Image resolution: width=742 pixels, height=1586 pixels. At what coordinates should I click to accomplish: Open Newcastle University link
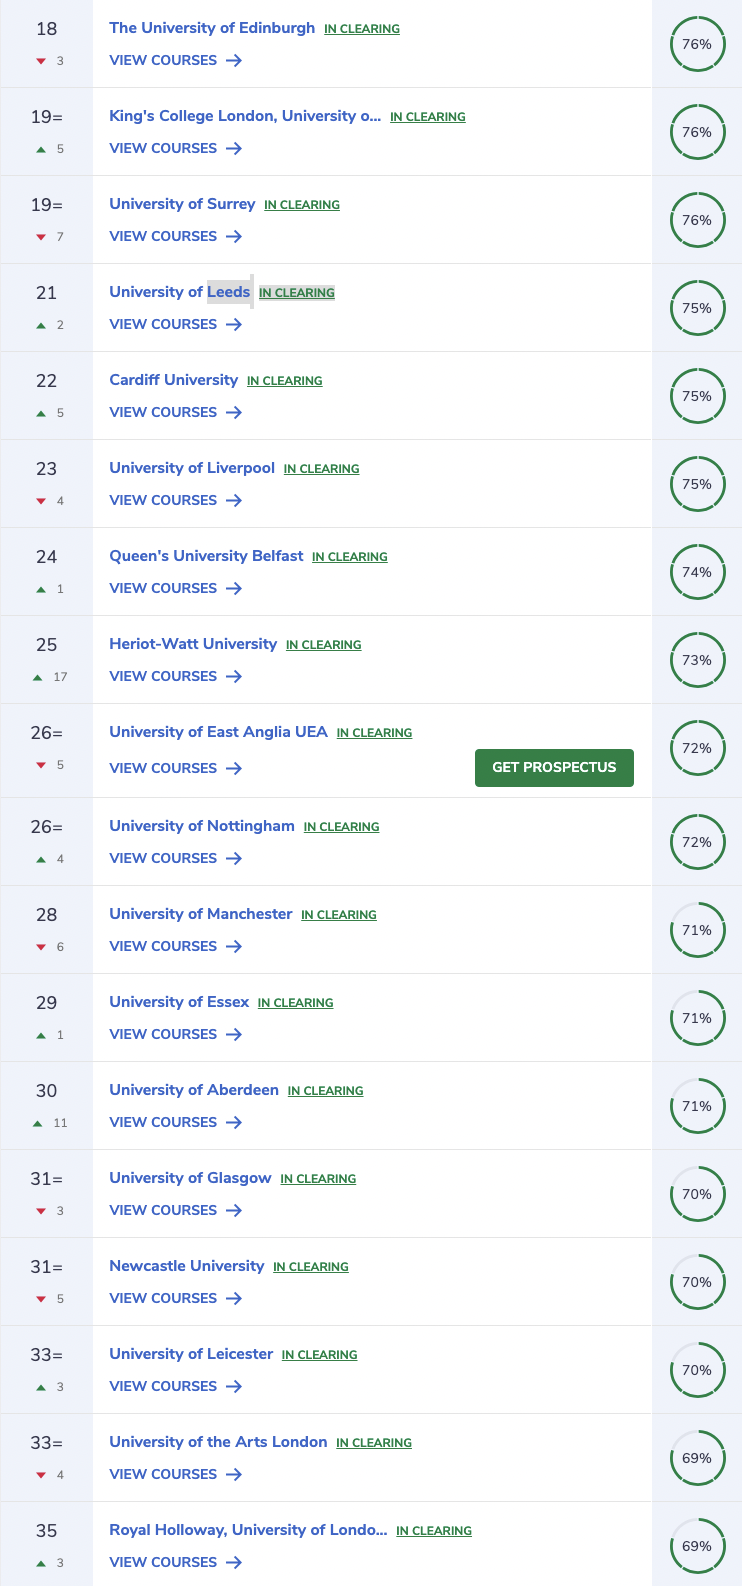(187, 1266)
